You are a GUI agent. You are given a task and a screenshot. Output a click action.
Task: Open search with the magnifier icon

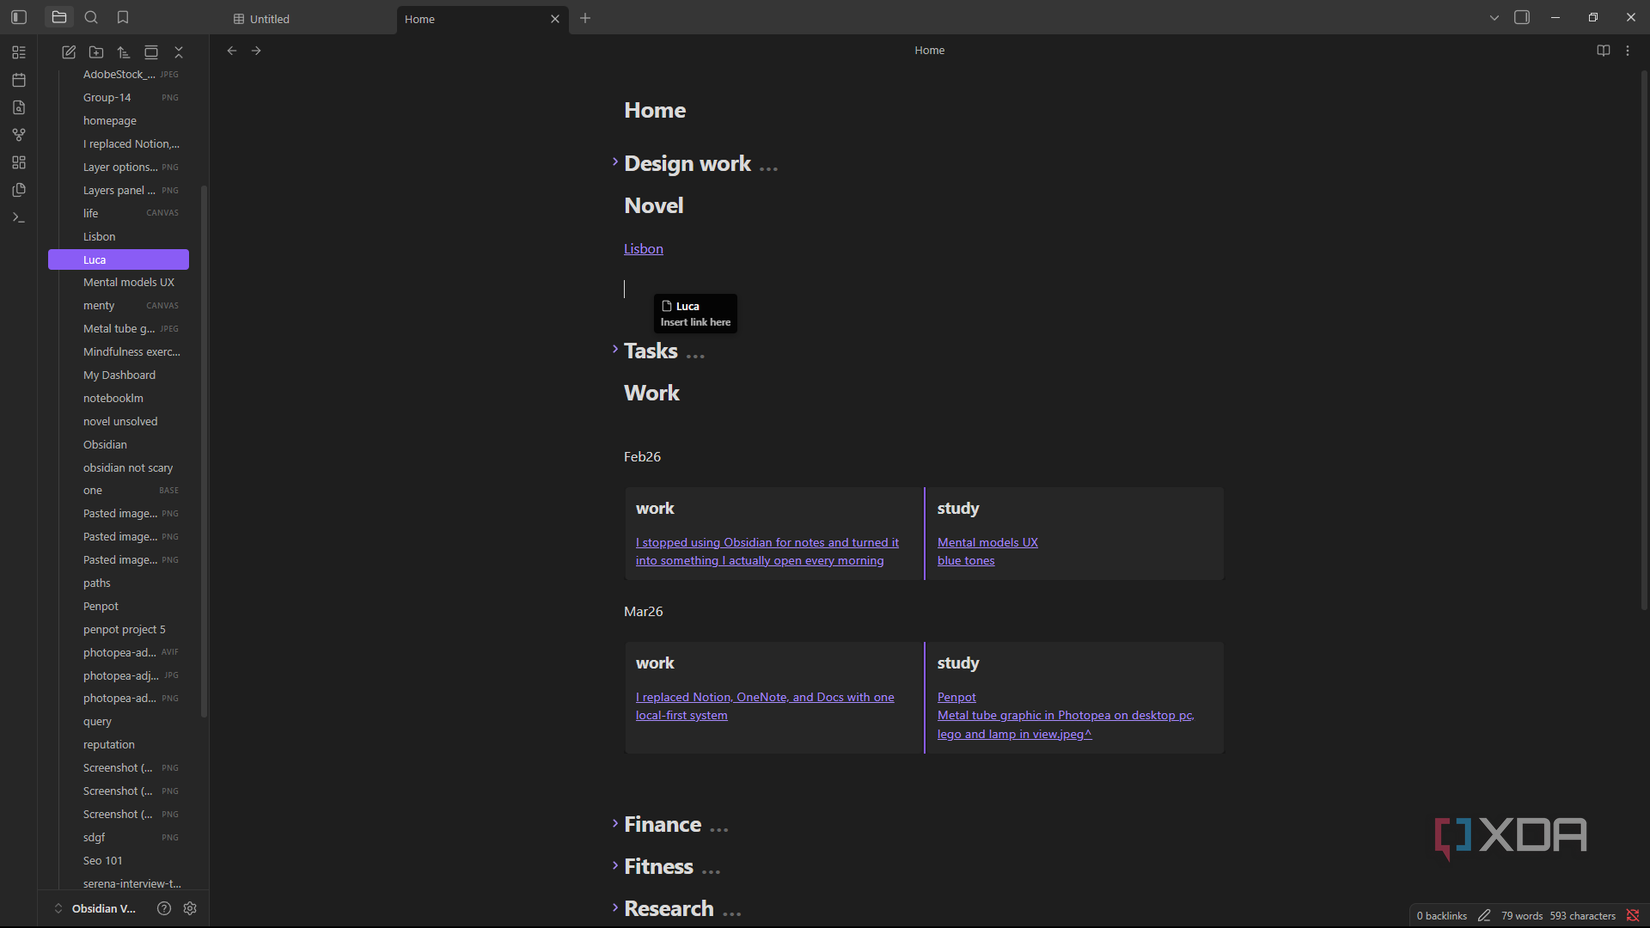click(x=91, y=17)
